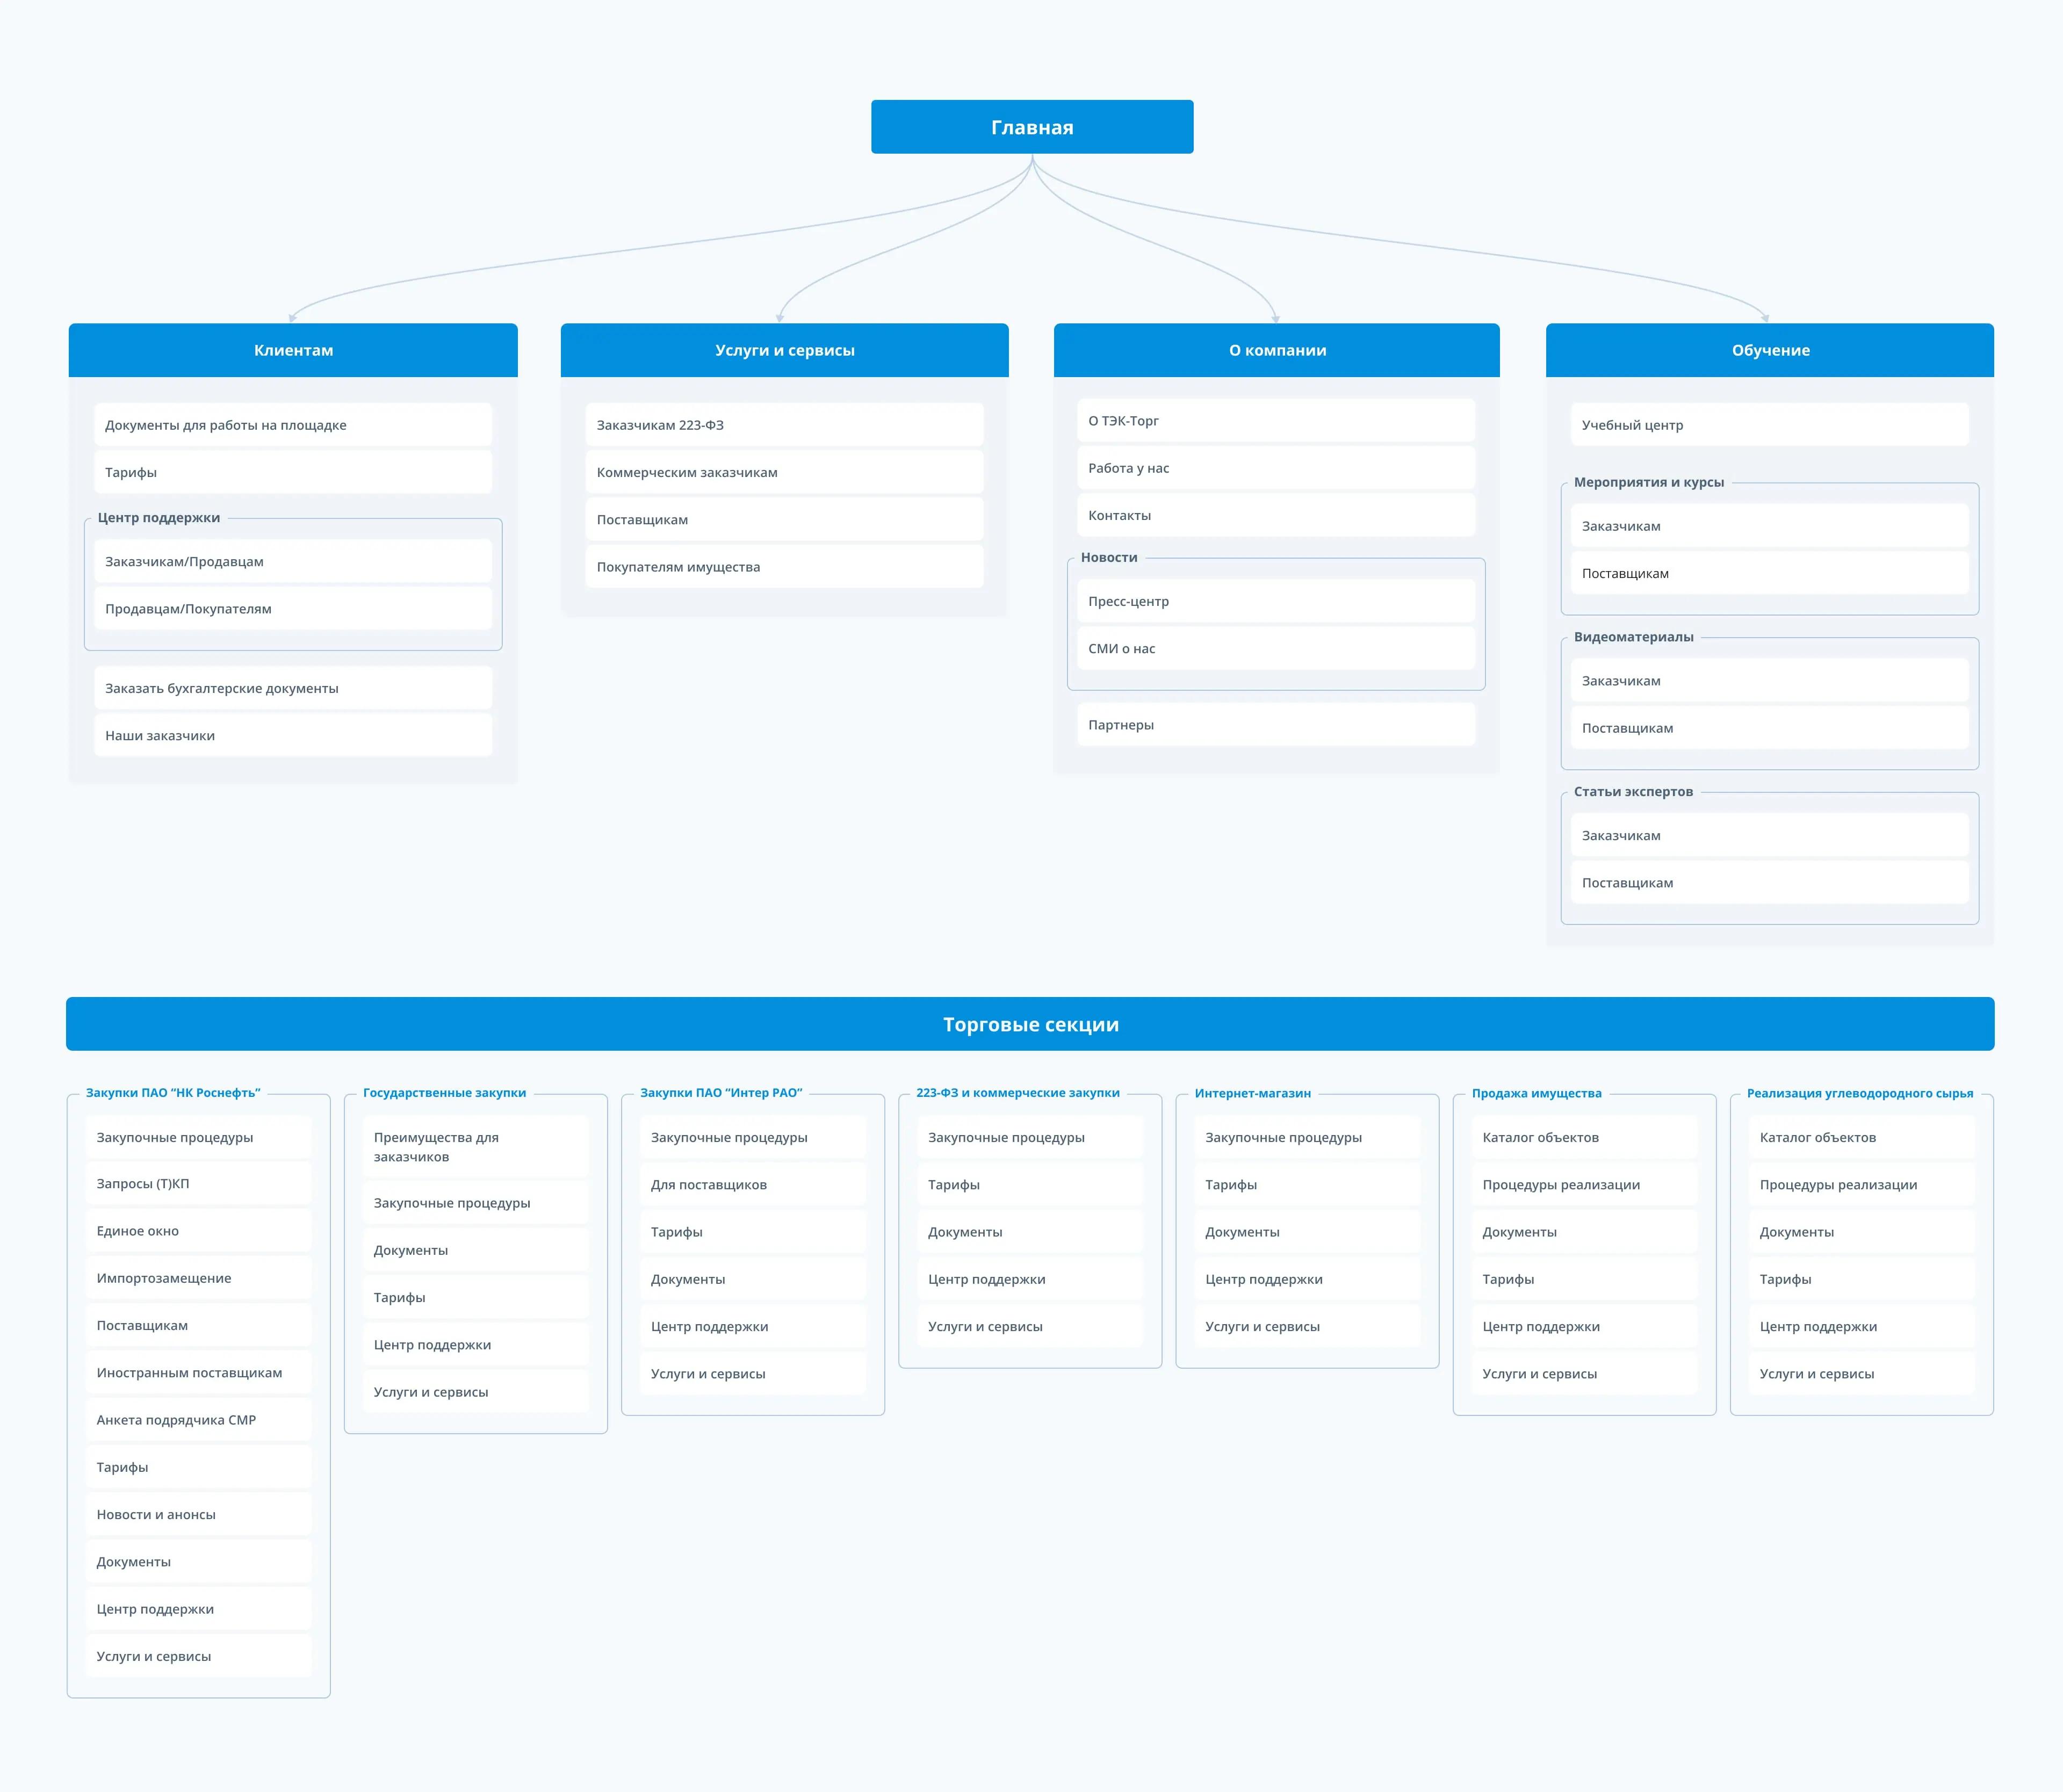Image resolution: width=2063 pixels, height=1792 pixels.
Task: Open Документы для работы на площадке
Action: (x=292, y=425)
